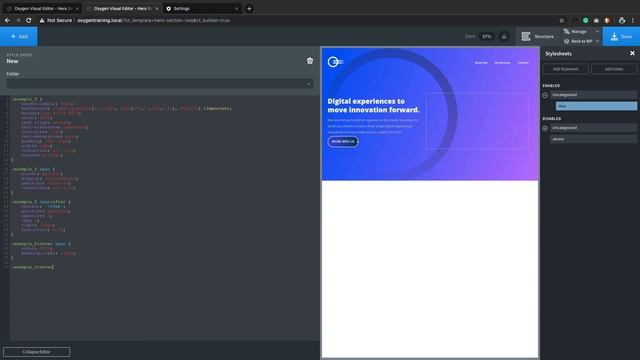Select the hero heading Digital experiences text
640x360 pixels.
pyautogui.click(x=373, y=105)
